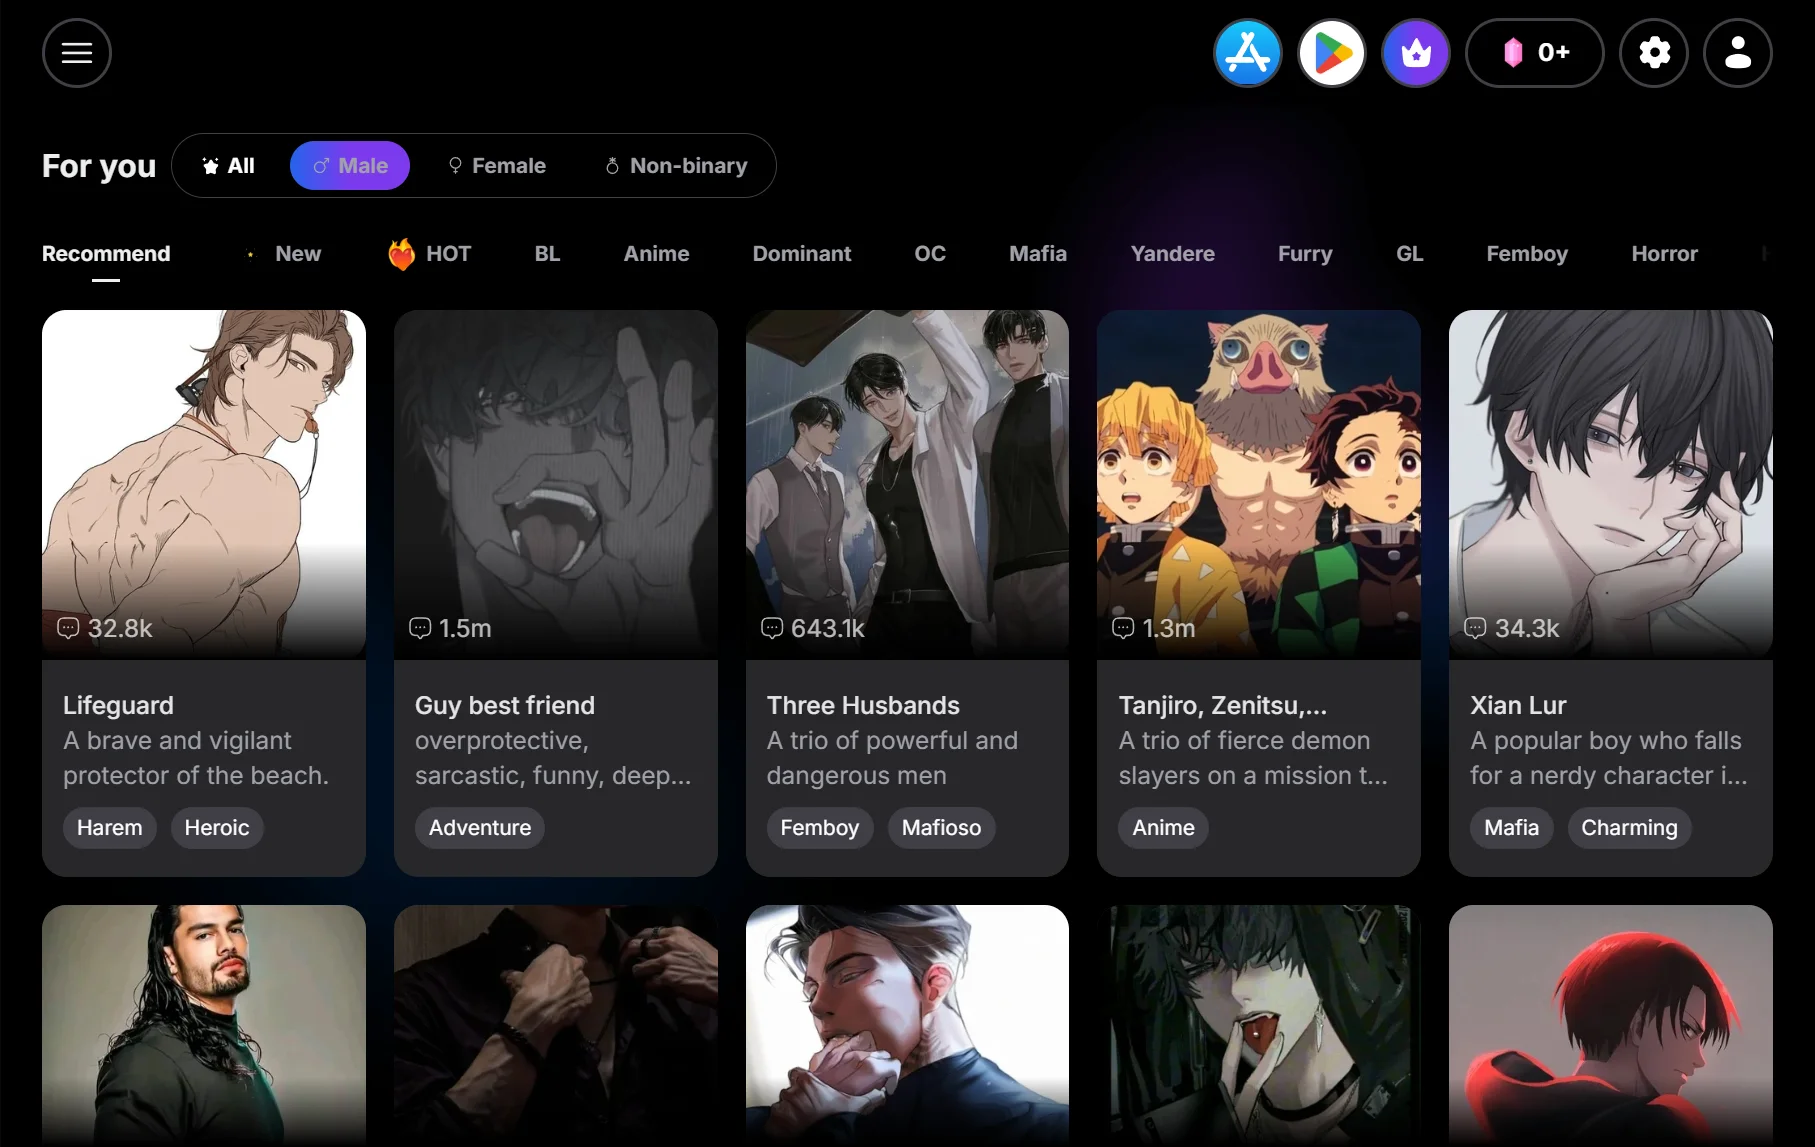This screenshot has width=1815, height=1147.
Task: Open the Anime category tab
Action: (656, 254)
